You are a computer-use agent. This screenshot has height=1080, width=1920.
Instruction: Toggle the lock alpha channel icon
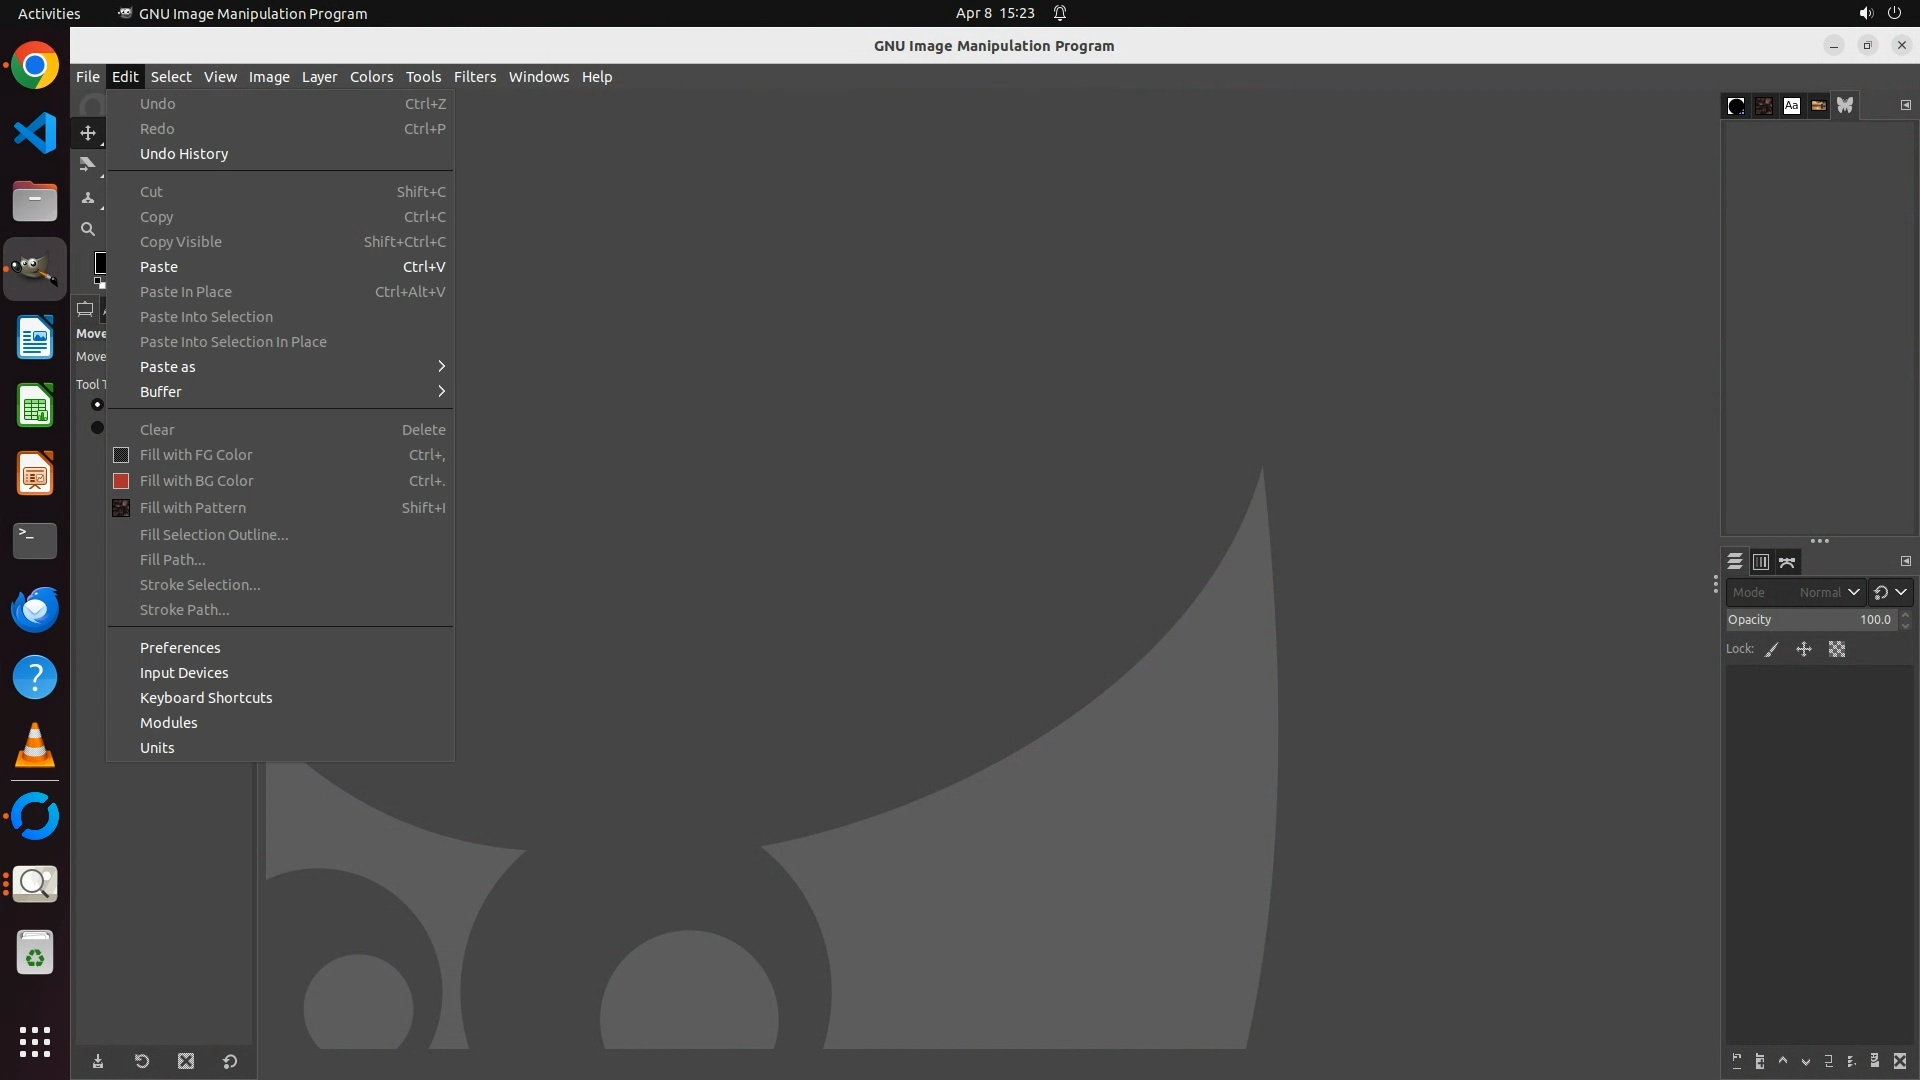coord(1837,649)
